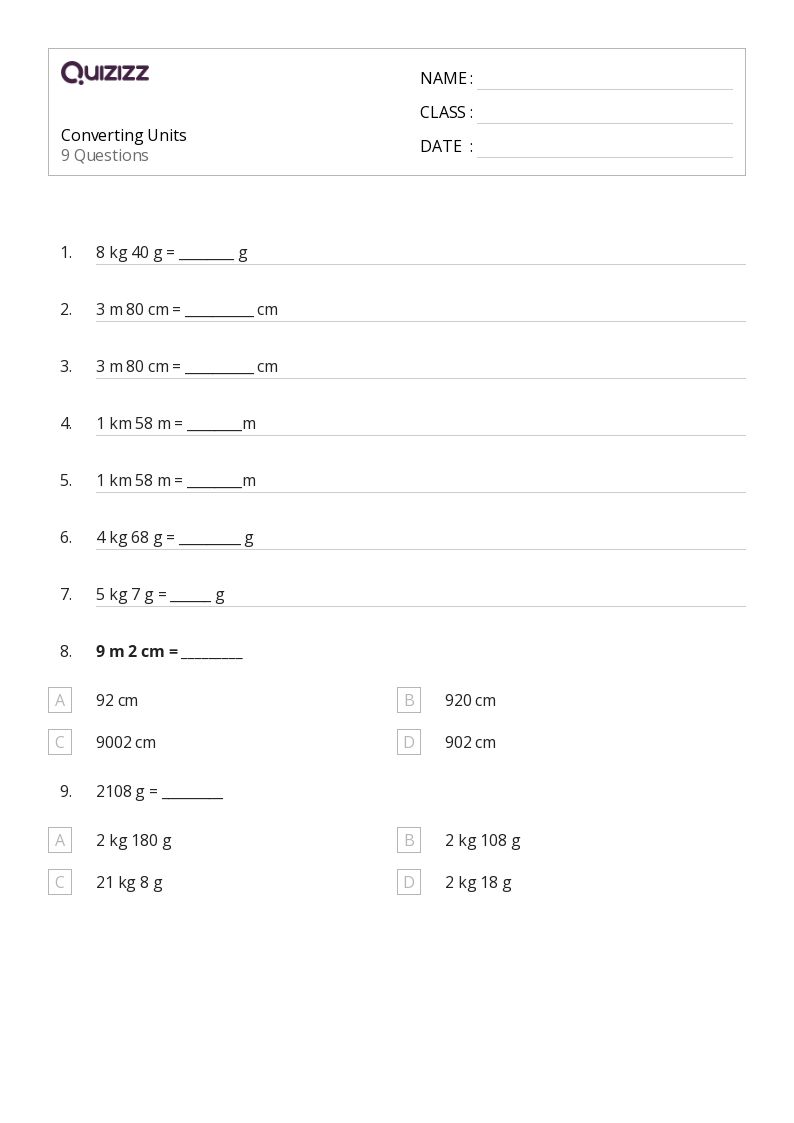This screenshot has height=1123, width=794.
Task: Click the answer blank for 4 kg 68 g
Action: tap(210, 538)
